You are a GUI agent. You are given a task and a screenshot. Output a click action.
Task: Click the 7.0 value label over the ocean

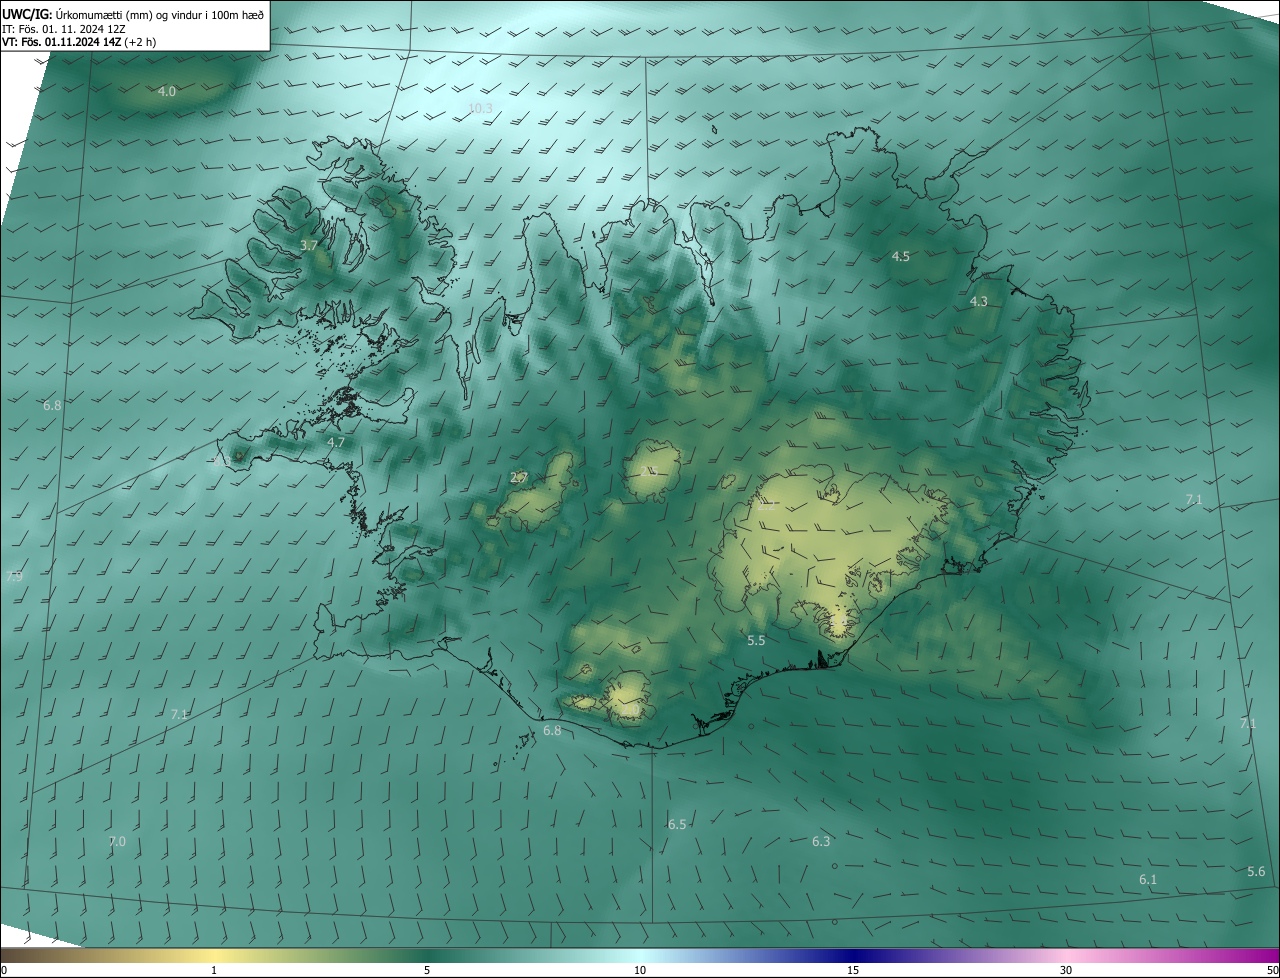click(x=117, y=842)
